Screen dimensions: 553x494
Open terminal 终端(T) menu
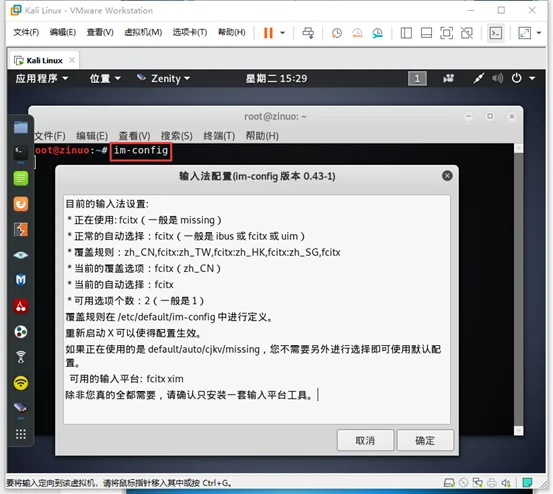(x=219, y=136)
